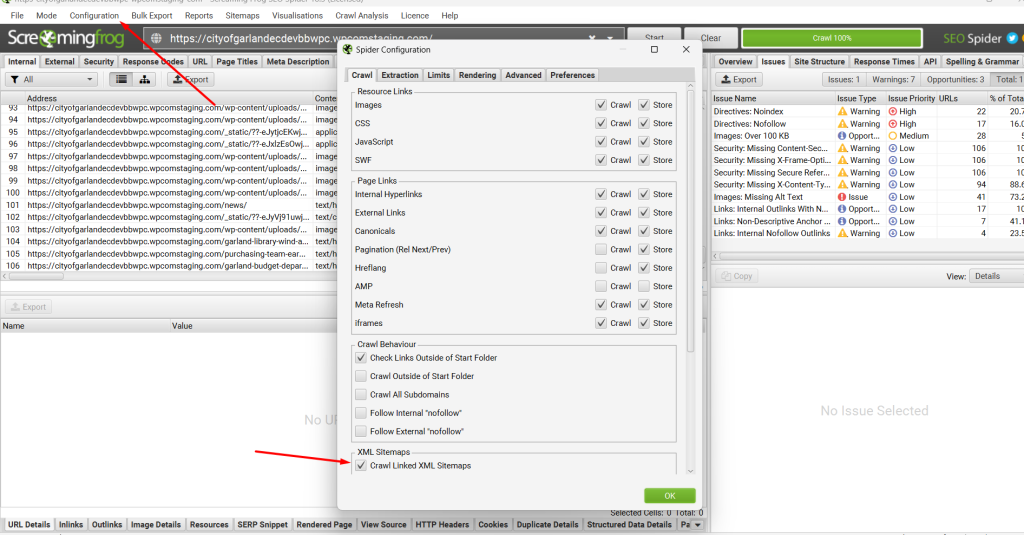
Task: Click the Crawl 100% progress bar
Action: [x=831, y=38]
